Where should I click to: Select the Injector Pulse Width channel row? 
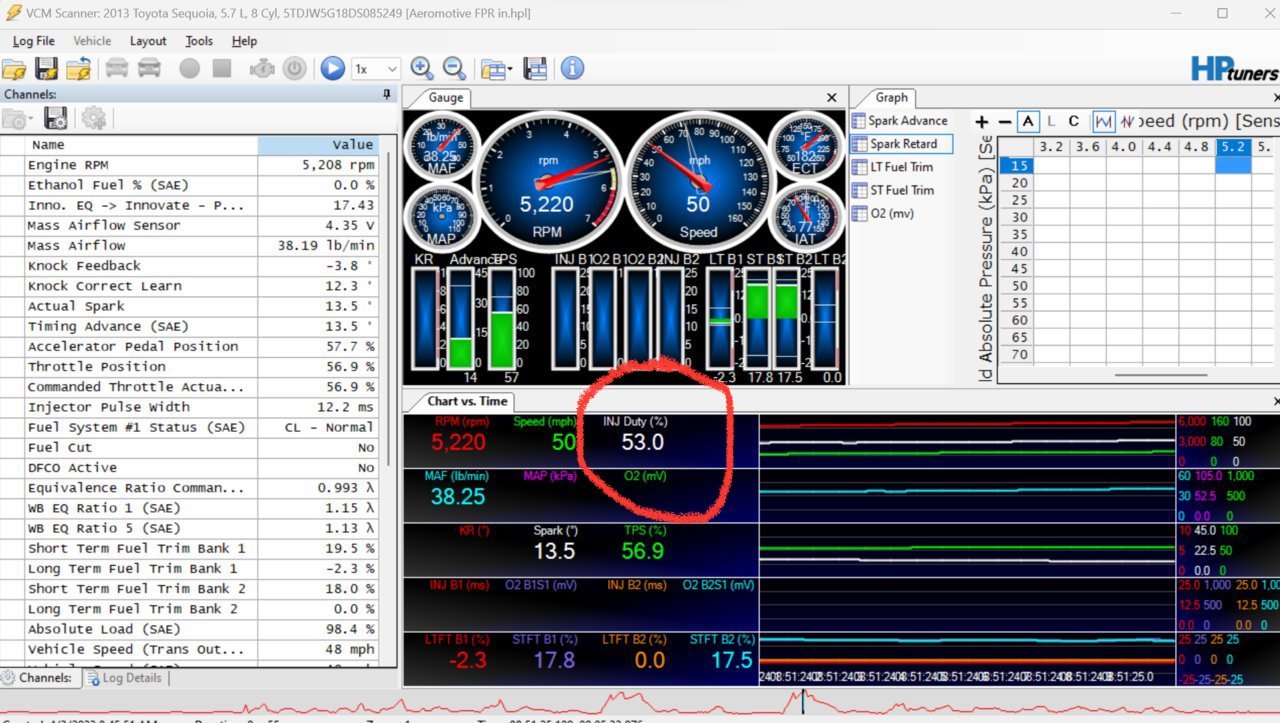190,407
